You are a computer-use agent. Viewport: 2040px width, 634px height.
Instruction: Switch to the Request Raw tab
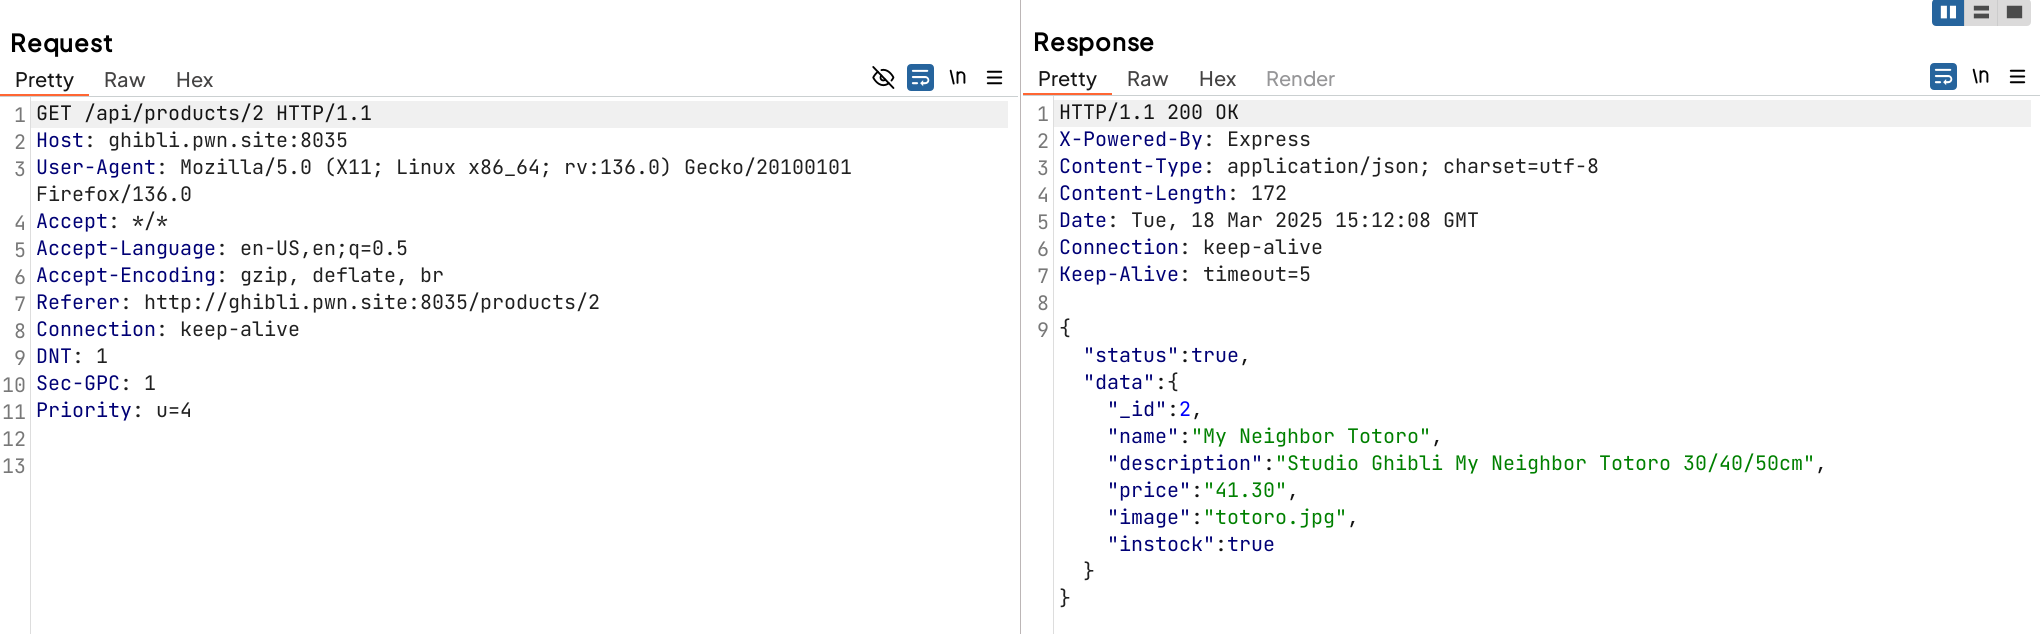[x=124, y=80]
